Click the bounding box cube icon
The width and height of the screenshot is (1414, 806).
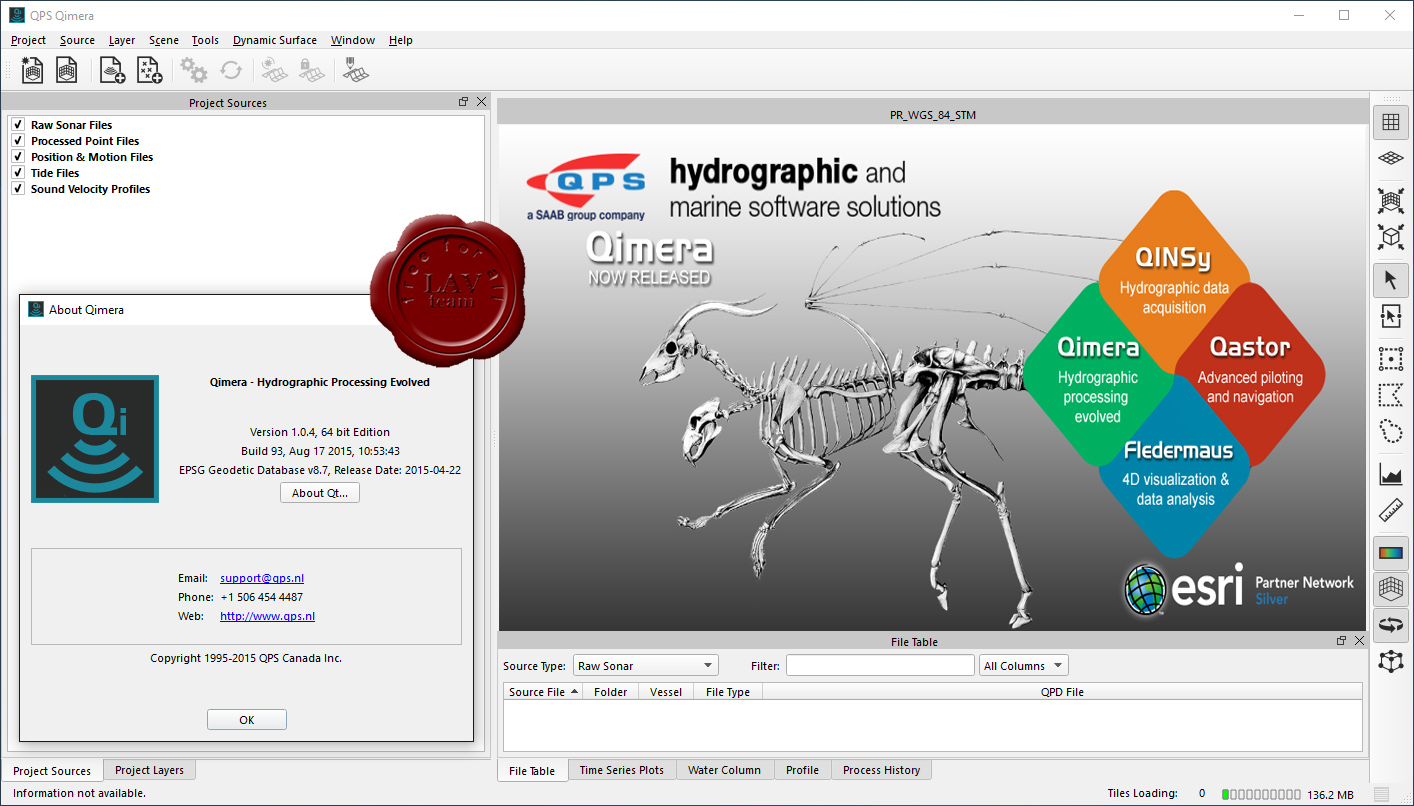coord(1390,661)
